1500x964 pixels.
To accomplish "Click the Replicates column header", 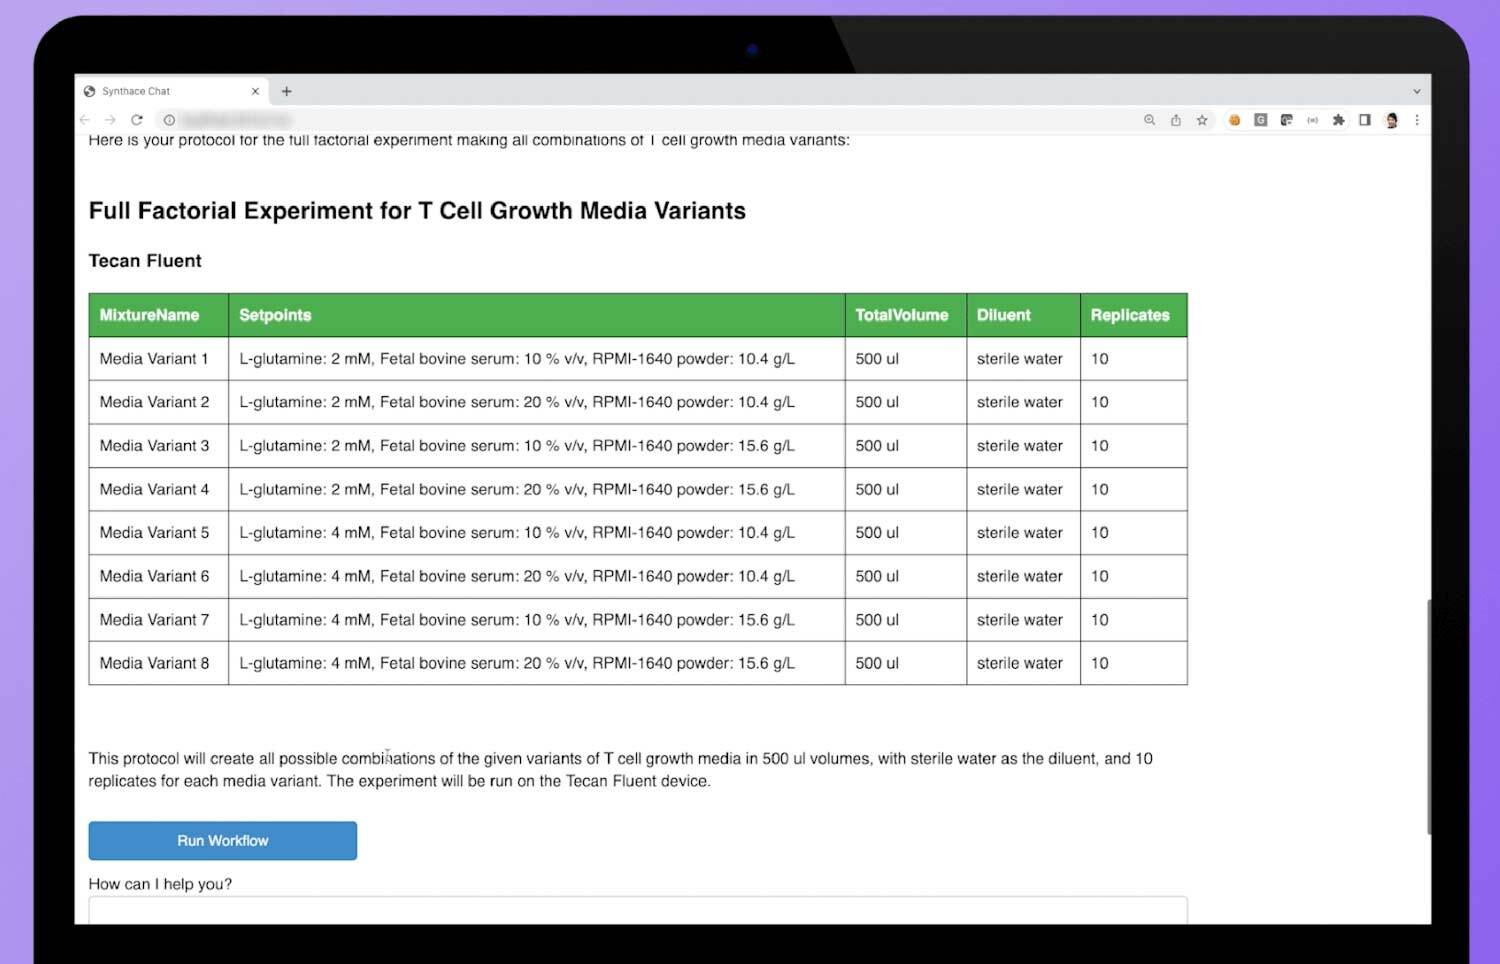I will point(1130,315).
